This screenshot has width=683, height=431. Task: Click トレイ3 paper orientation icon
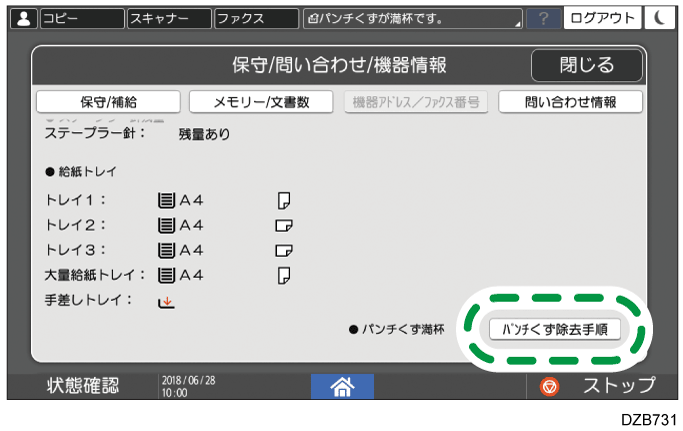tap(284, 251)
